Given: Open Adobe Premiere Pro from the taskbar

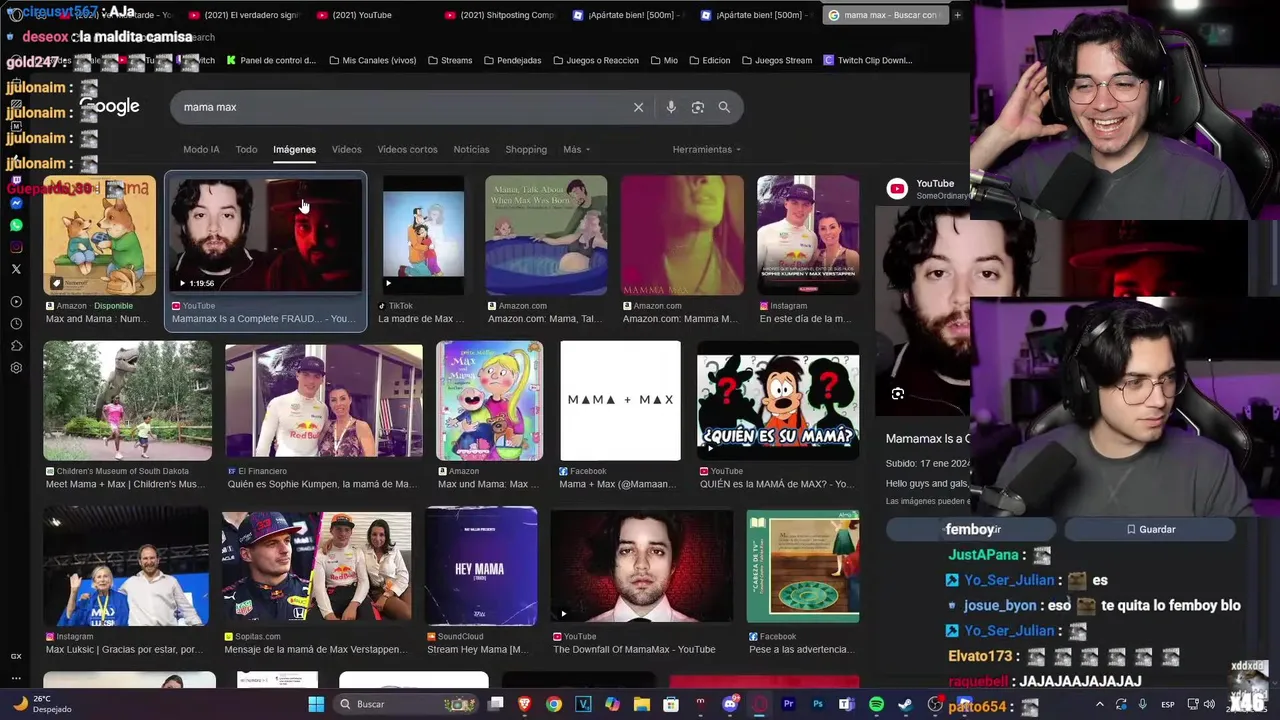Looking at the screenshot, I should click(x=788, y=704).
